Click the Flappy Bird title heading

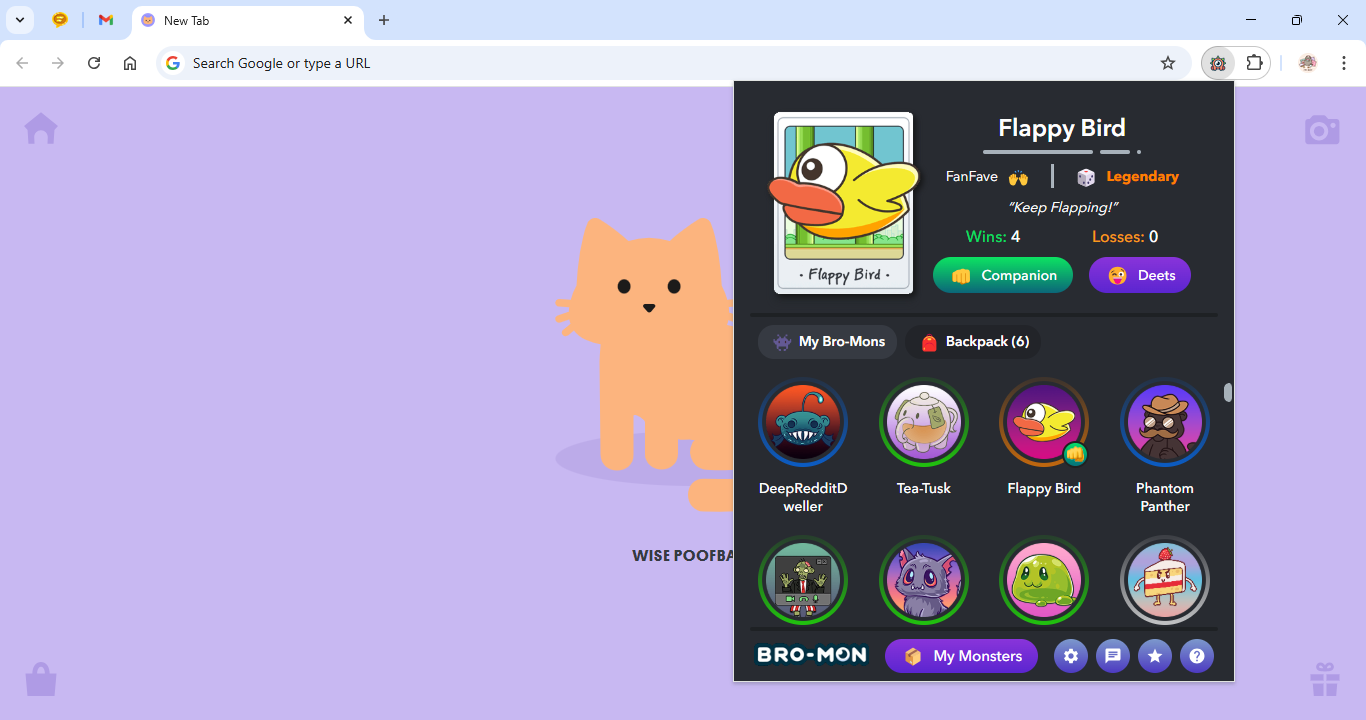[x=1062, y=128]
